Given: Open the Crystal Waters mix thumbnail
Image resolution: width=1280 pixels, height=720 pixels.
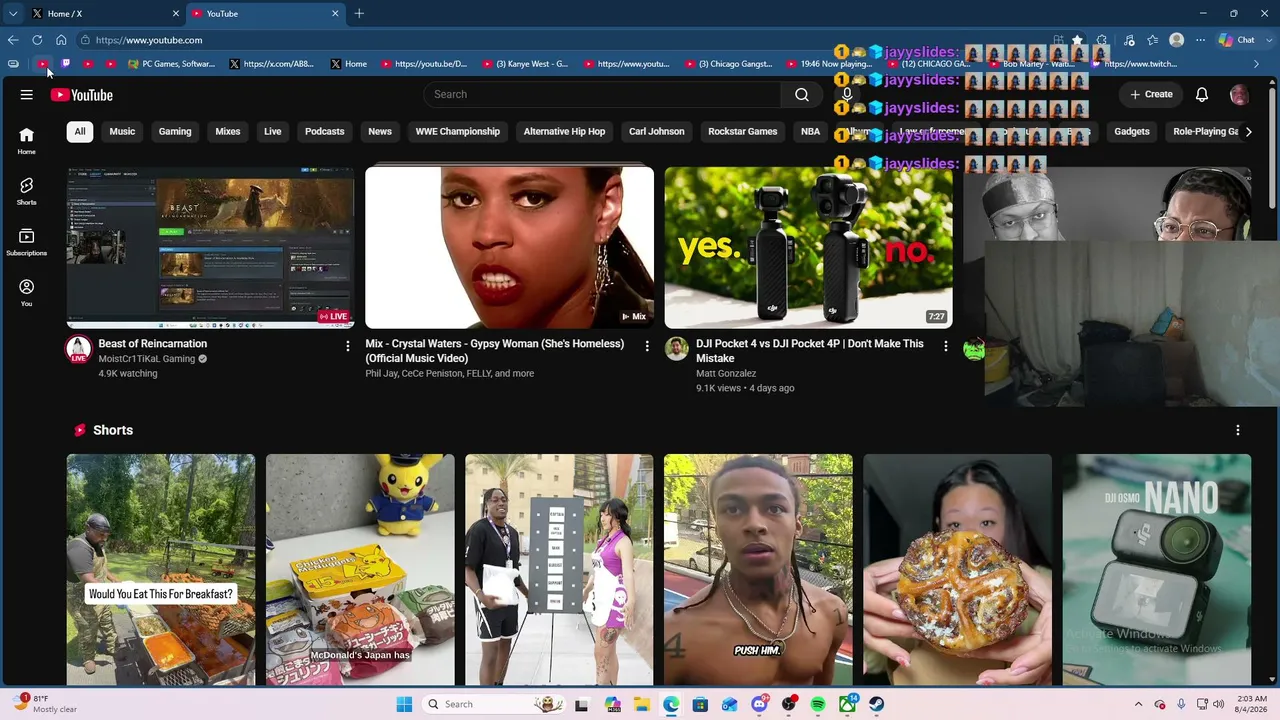Looking at the screenshot, I should click(510, 247).
